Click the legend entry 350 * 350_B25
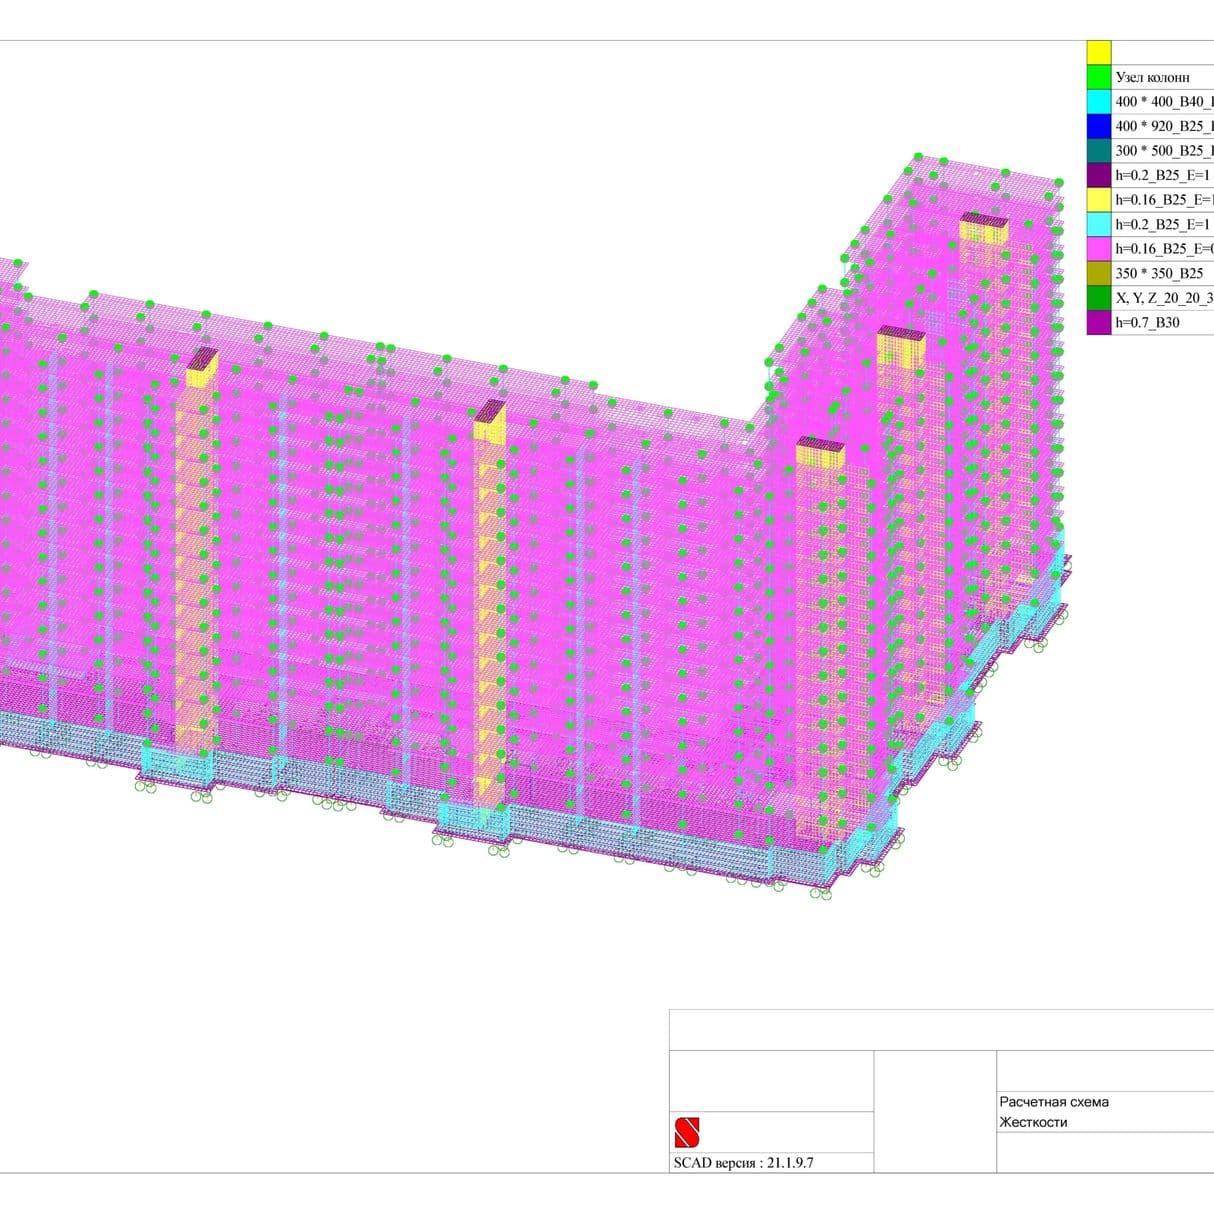 1159,273
